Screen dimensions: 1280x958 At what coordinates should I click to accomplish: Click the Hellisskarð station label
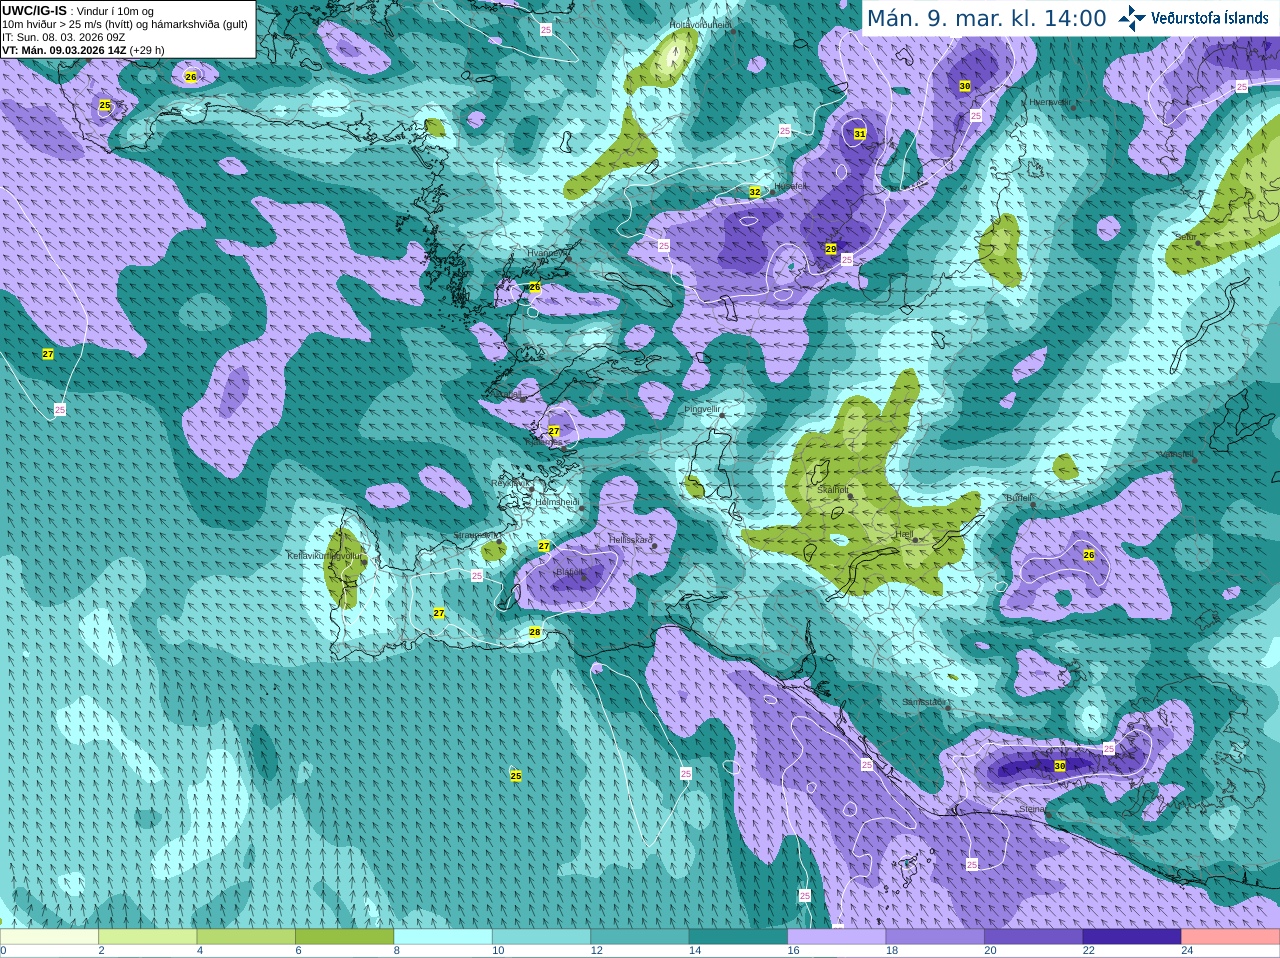631,540
